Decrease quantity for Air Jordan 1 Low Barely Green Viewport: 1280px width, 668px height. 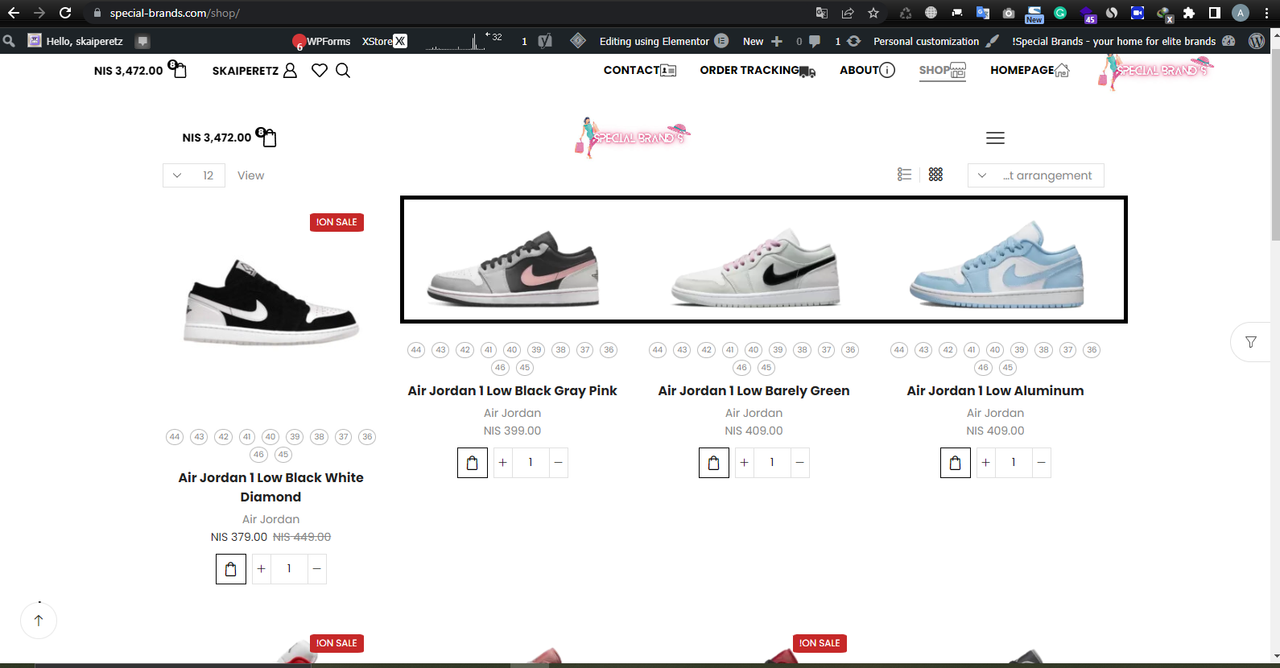pyautogui.click(x=800, y=463)
